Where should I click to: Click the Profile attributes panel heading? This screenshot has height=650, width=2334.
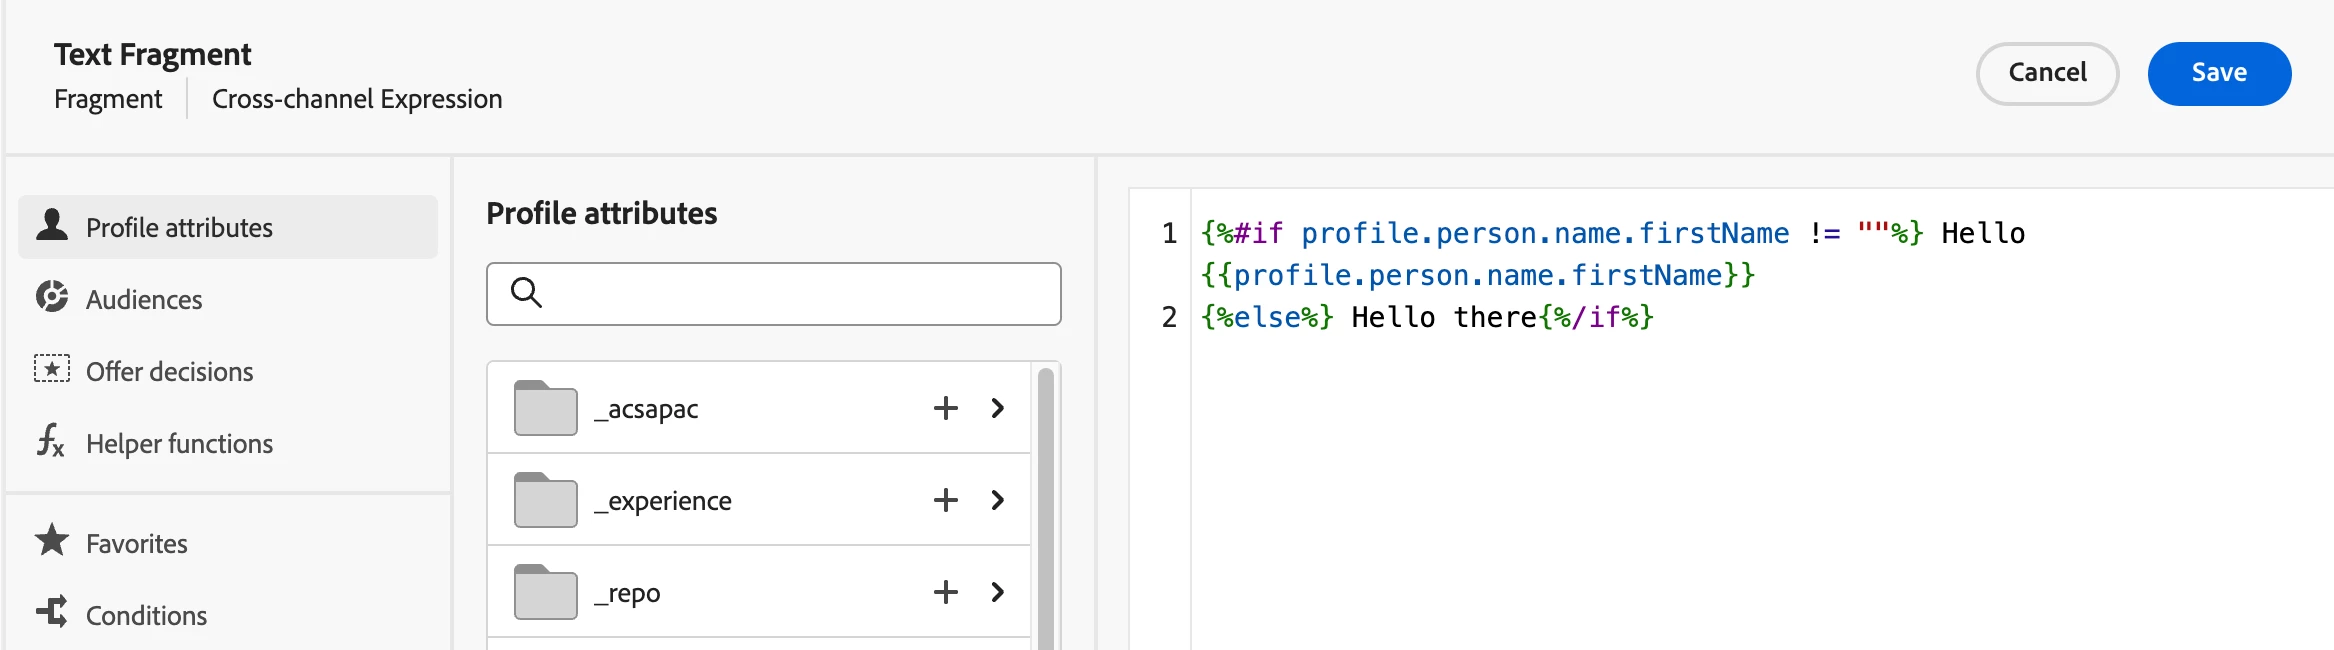601,213
